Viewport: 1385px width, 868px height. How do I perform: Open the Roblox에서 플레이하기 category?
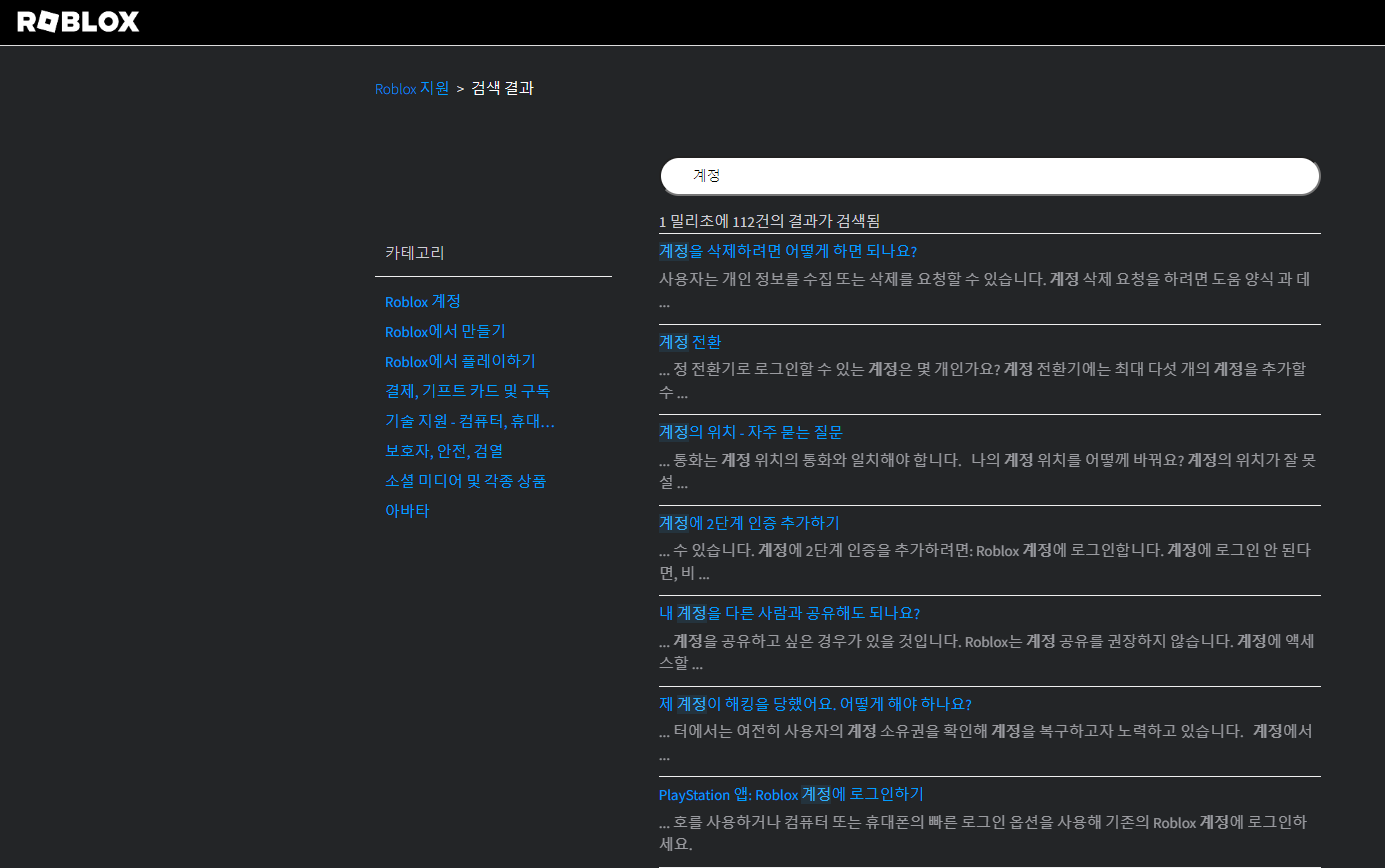460,361
